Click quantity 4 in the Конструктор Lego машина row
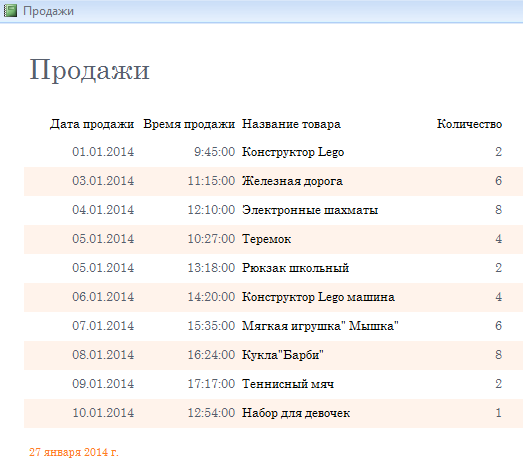Image resolution: width=523 pixels, height=472 pixels. pos(498,297)
